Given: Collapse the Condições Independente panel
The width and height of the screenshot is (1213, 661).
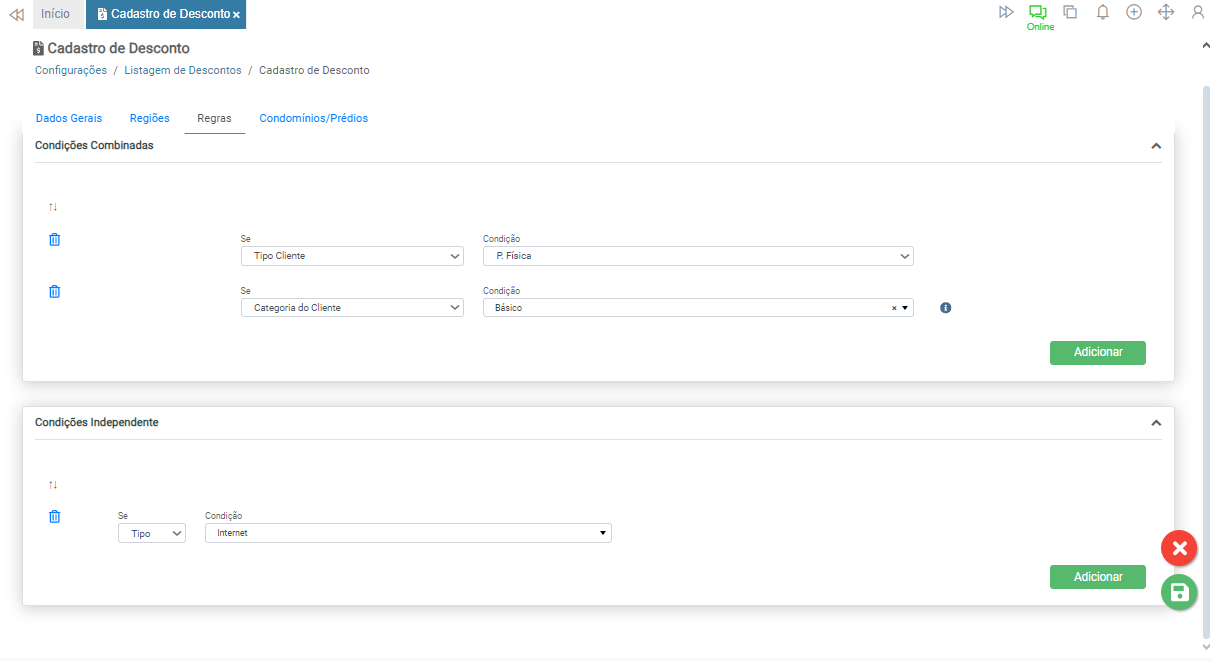Looking at the screenshot, I should [x=1156, y=423].
